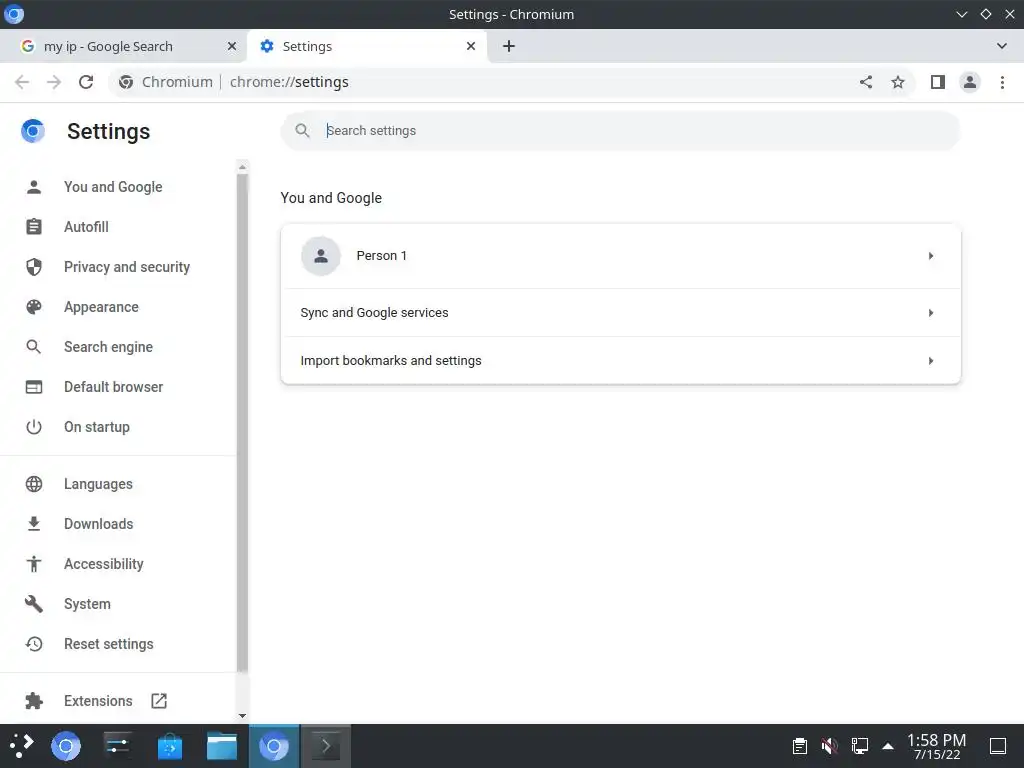Open the window menu icon in title bar
Viewport: 1024px width, 768px height.
[x=14, y=14]
